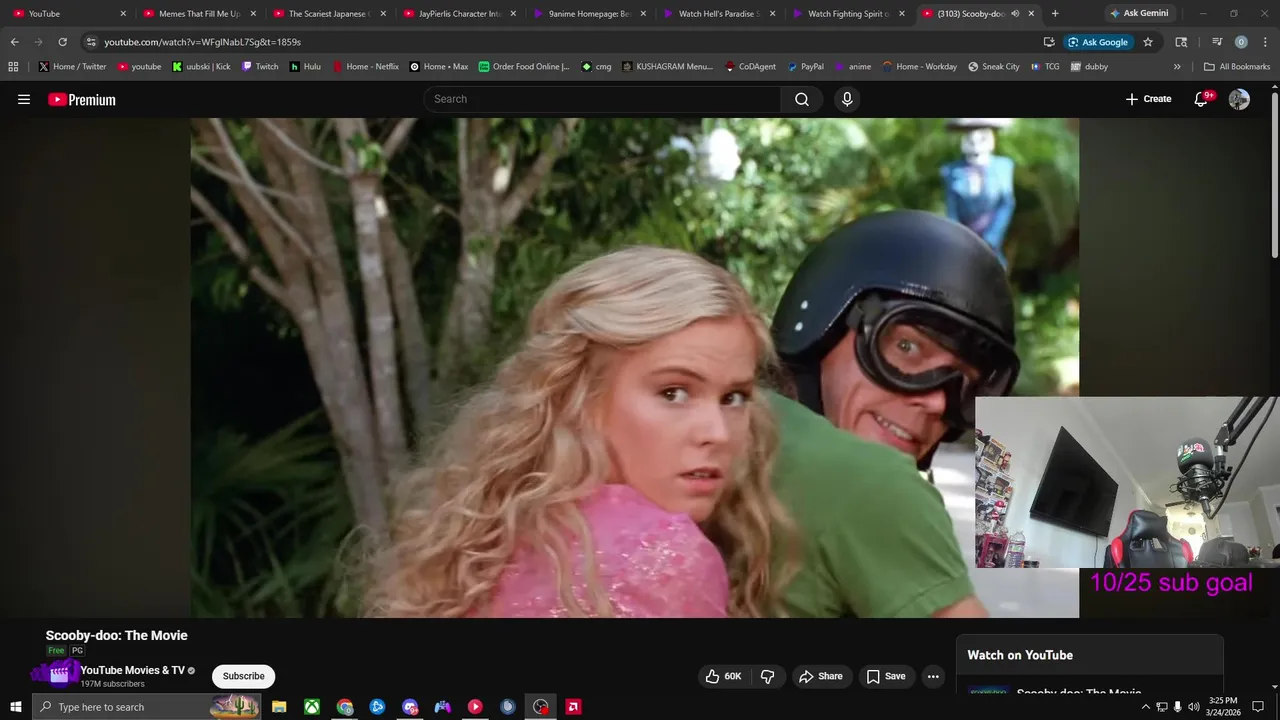Open Windows Start menu
1280x720 pixels.
pyautogui.click(x=15, y=707)
